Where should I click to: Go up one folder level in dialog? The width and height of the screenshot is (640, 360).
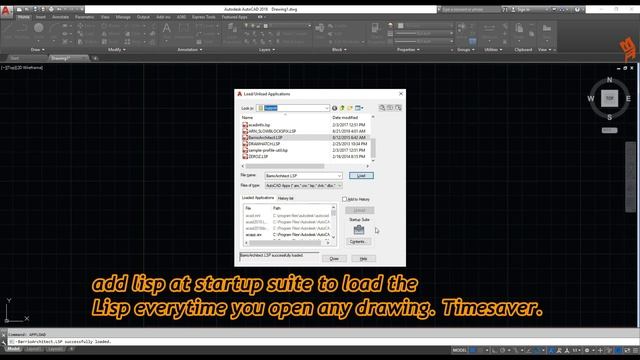pyautogui.click(x=342, y=108)
